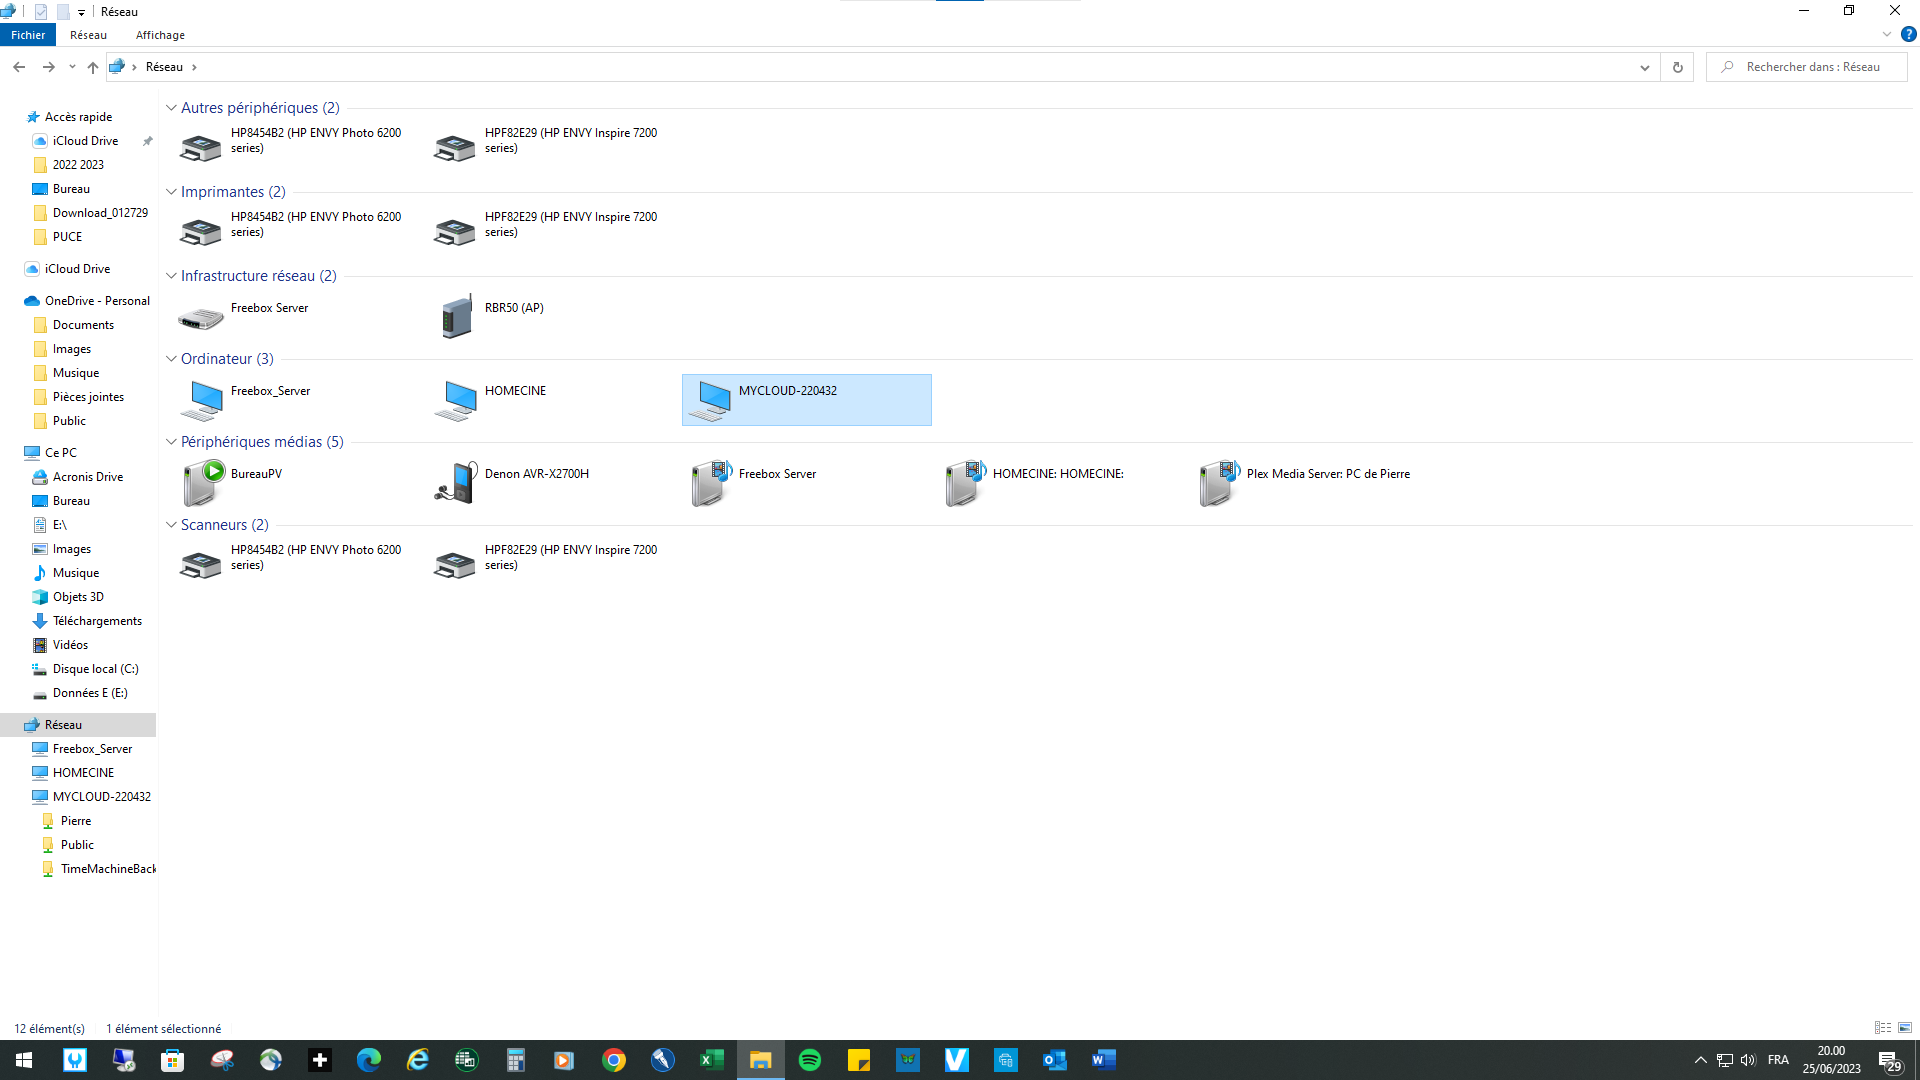This screenshot has width=1920, height=1080.
Task: Expand the ribbon using the chevron
Action: pos(1887,34)
